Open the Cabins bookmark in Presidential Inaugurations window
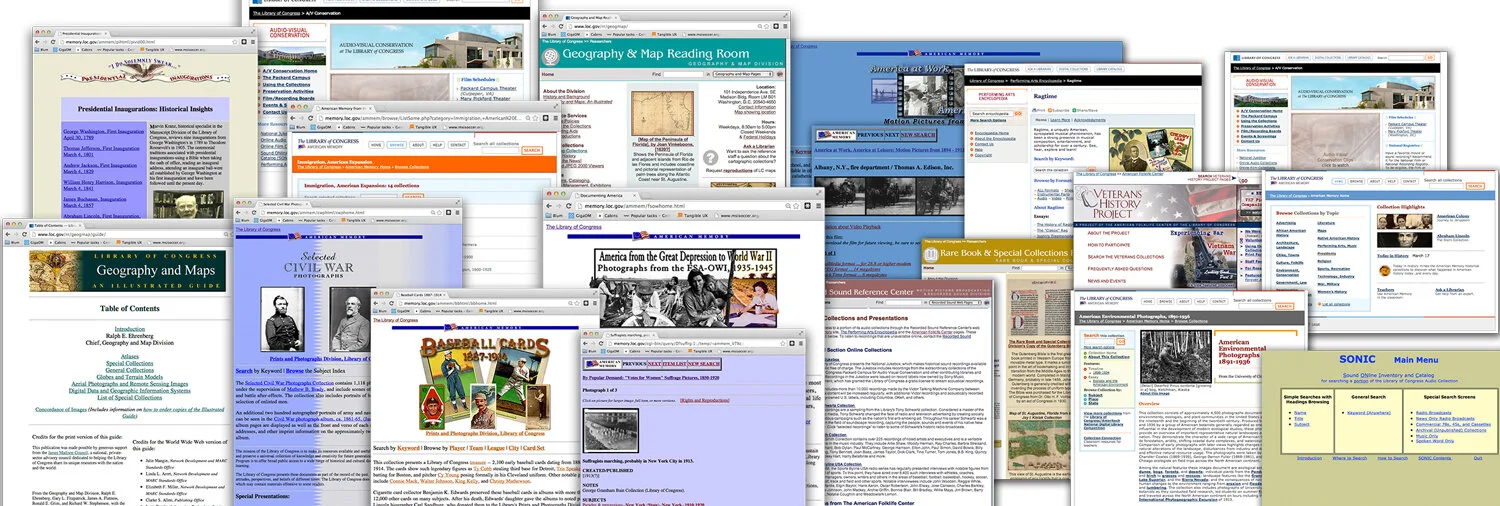 pyautogui.click(x=84, y=50)
